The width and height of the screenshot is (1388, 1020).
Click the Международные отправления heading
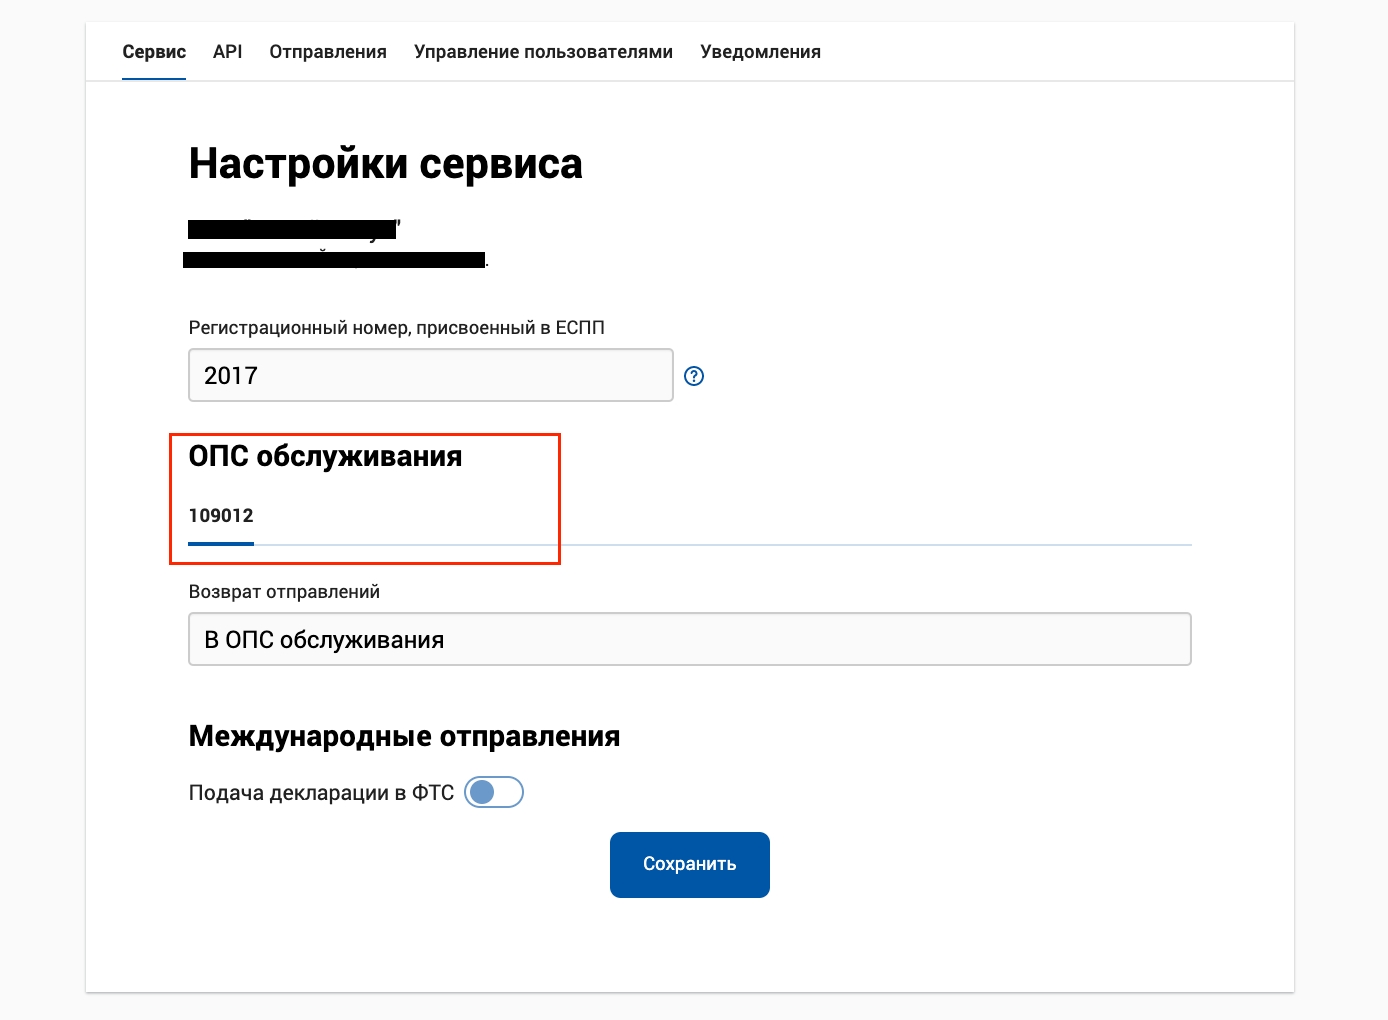coord(404,736)
